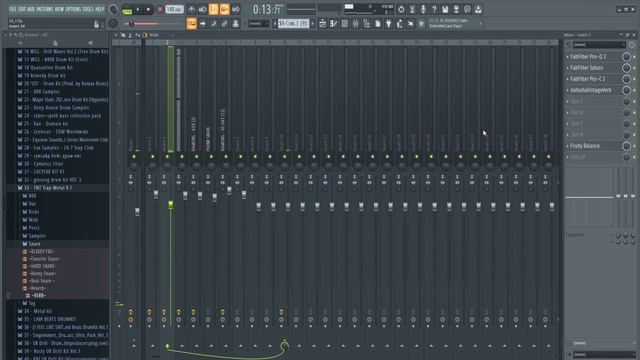Open the snap selector dropdown
This screenshot has height=360, width=640.
pos(258,24)
